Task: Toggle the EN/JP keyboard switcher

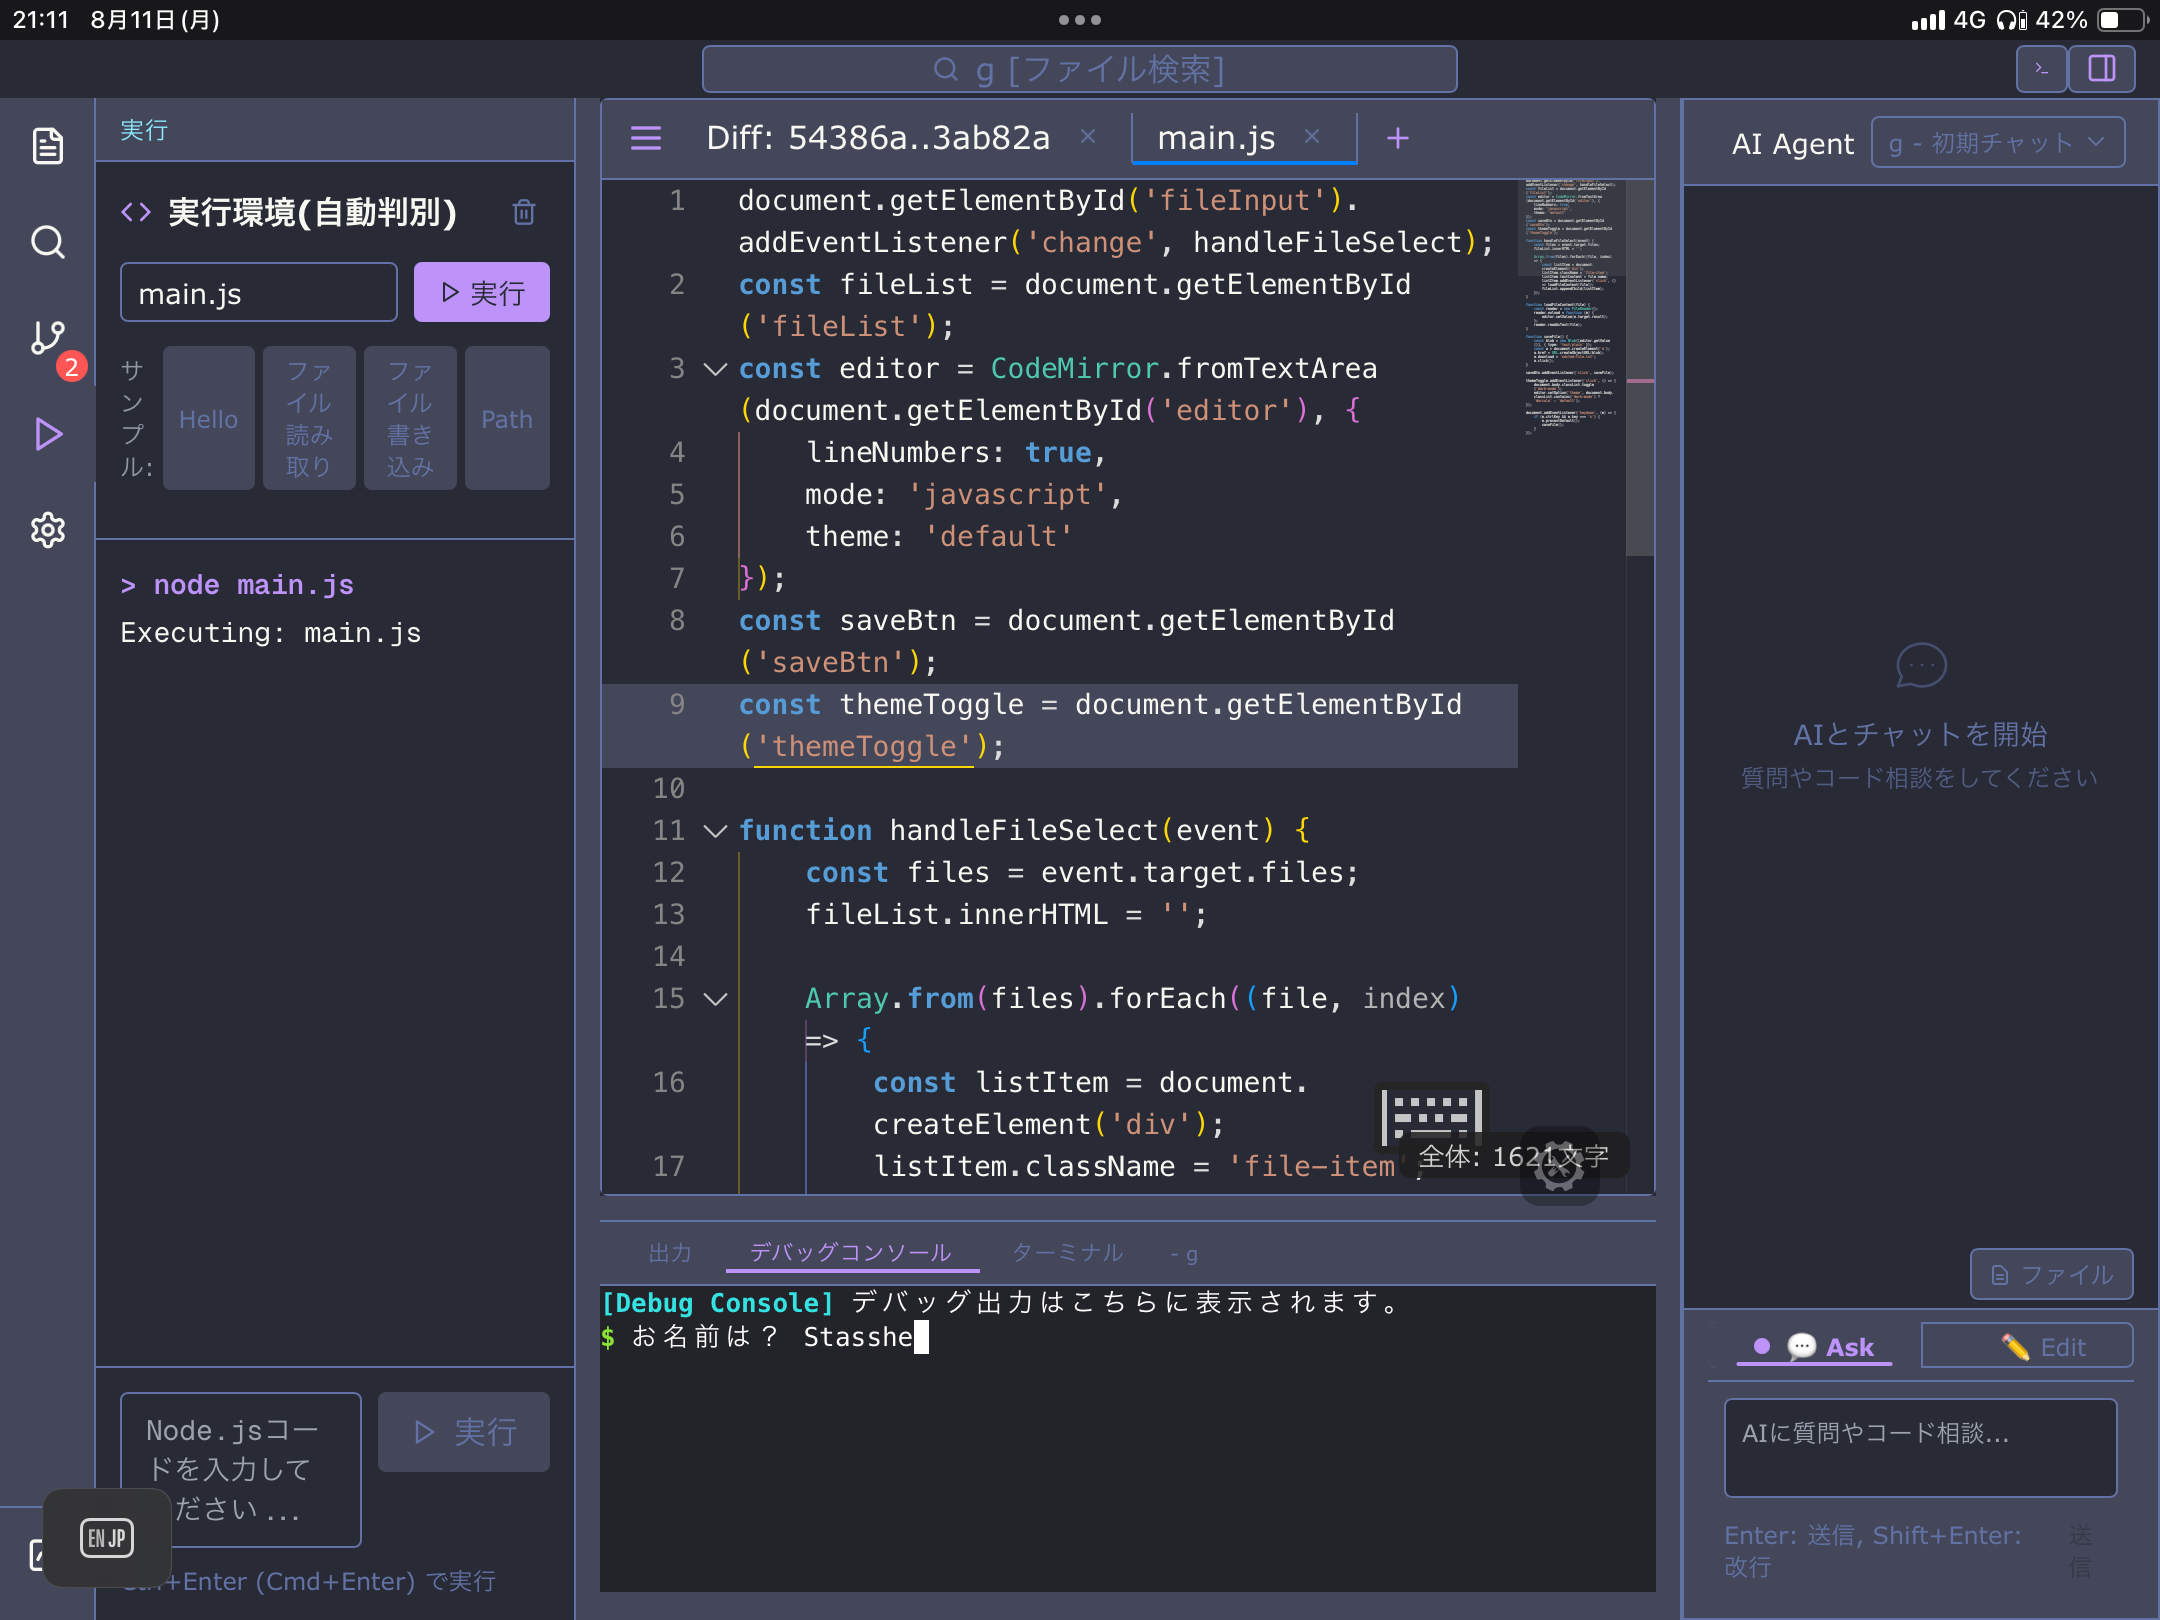Action: click(107, 1537)
